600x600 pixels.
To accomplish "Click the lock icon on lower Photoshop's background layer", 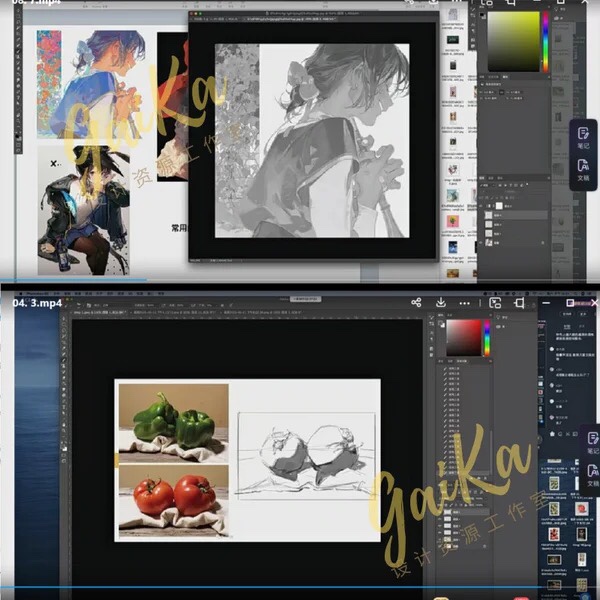I will click(x=485, y=546).
